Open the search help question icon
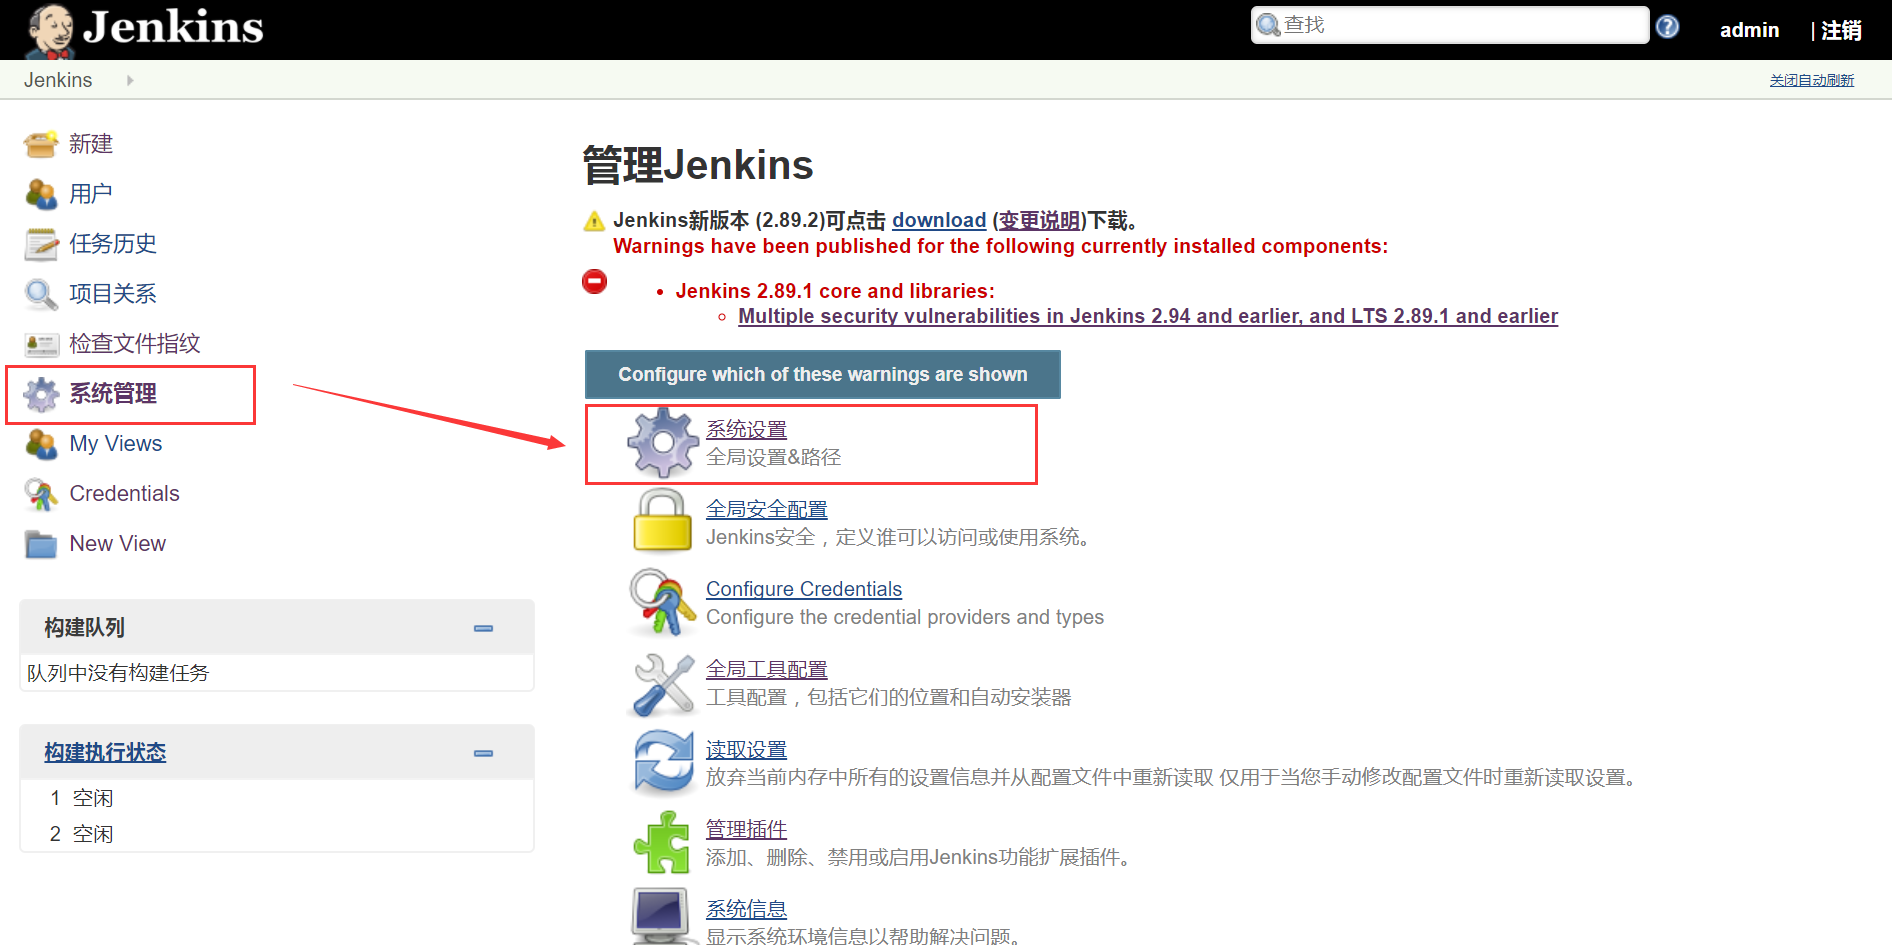 point(1667,27)
